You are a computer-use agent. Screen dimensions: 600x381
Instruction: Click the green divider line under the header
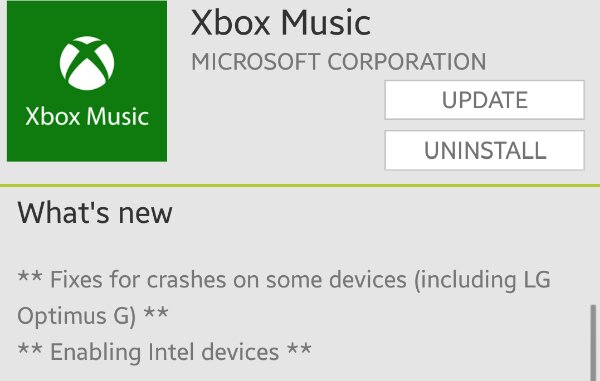pyautogui.click(x=300, y=186)
